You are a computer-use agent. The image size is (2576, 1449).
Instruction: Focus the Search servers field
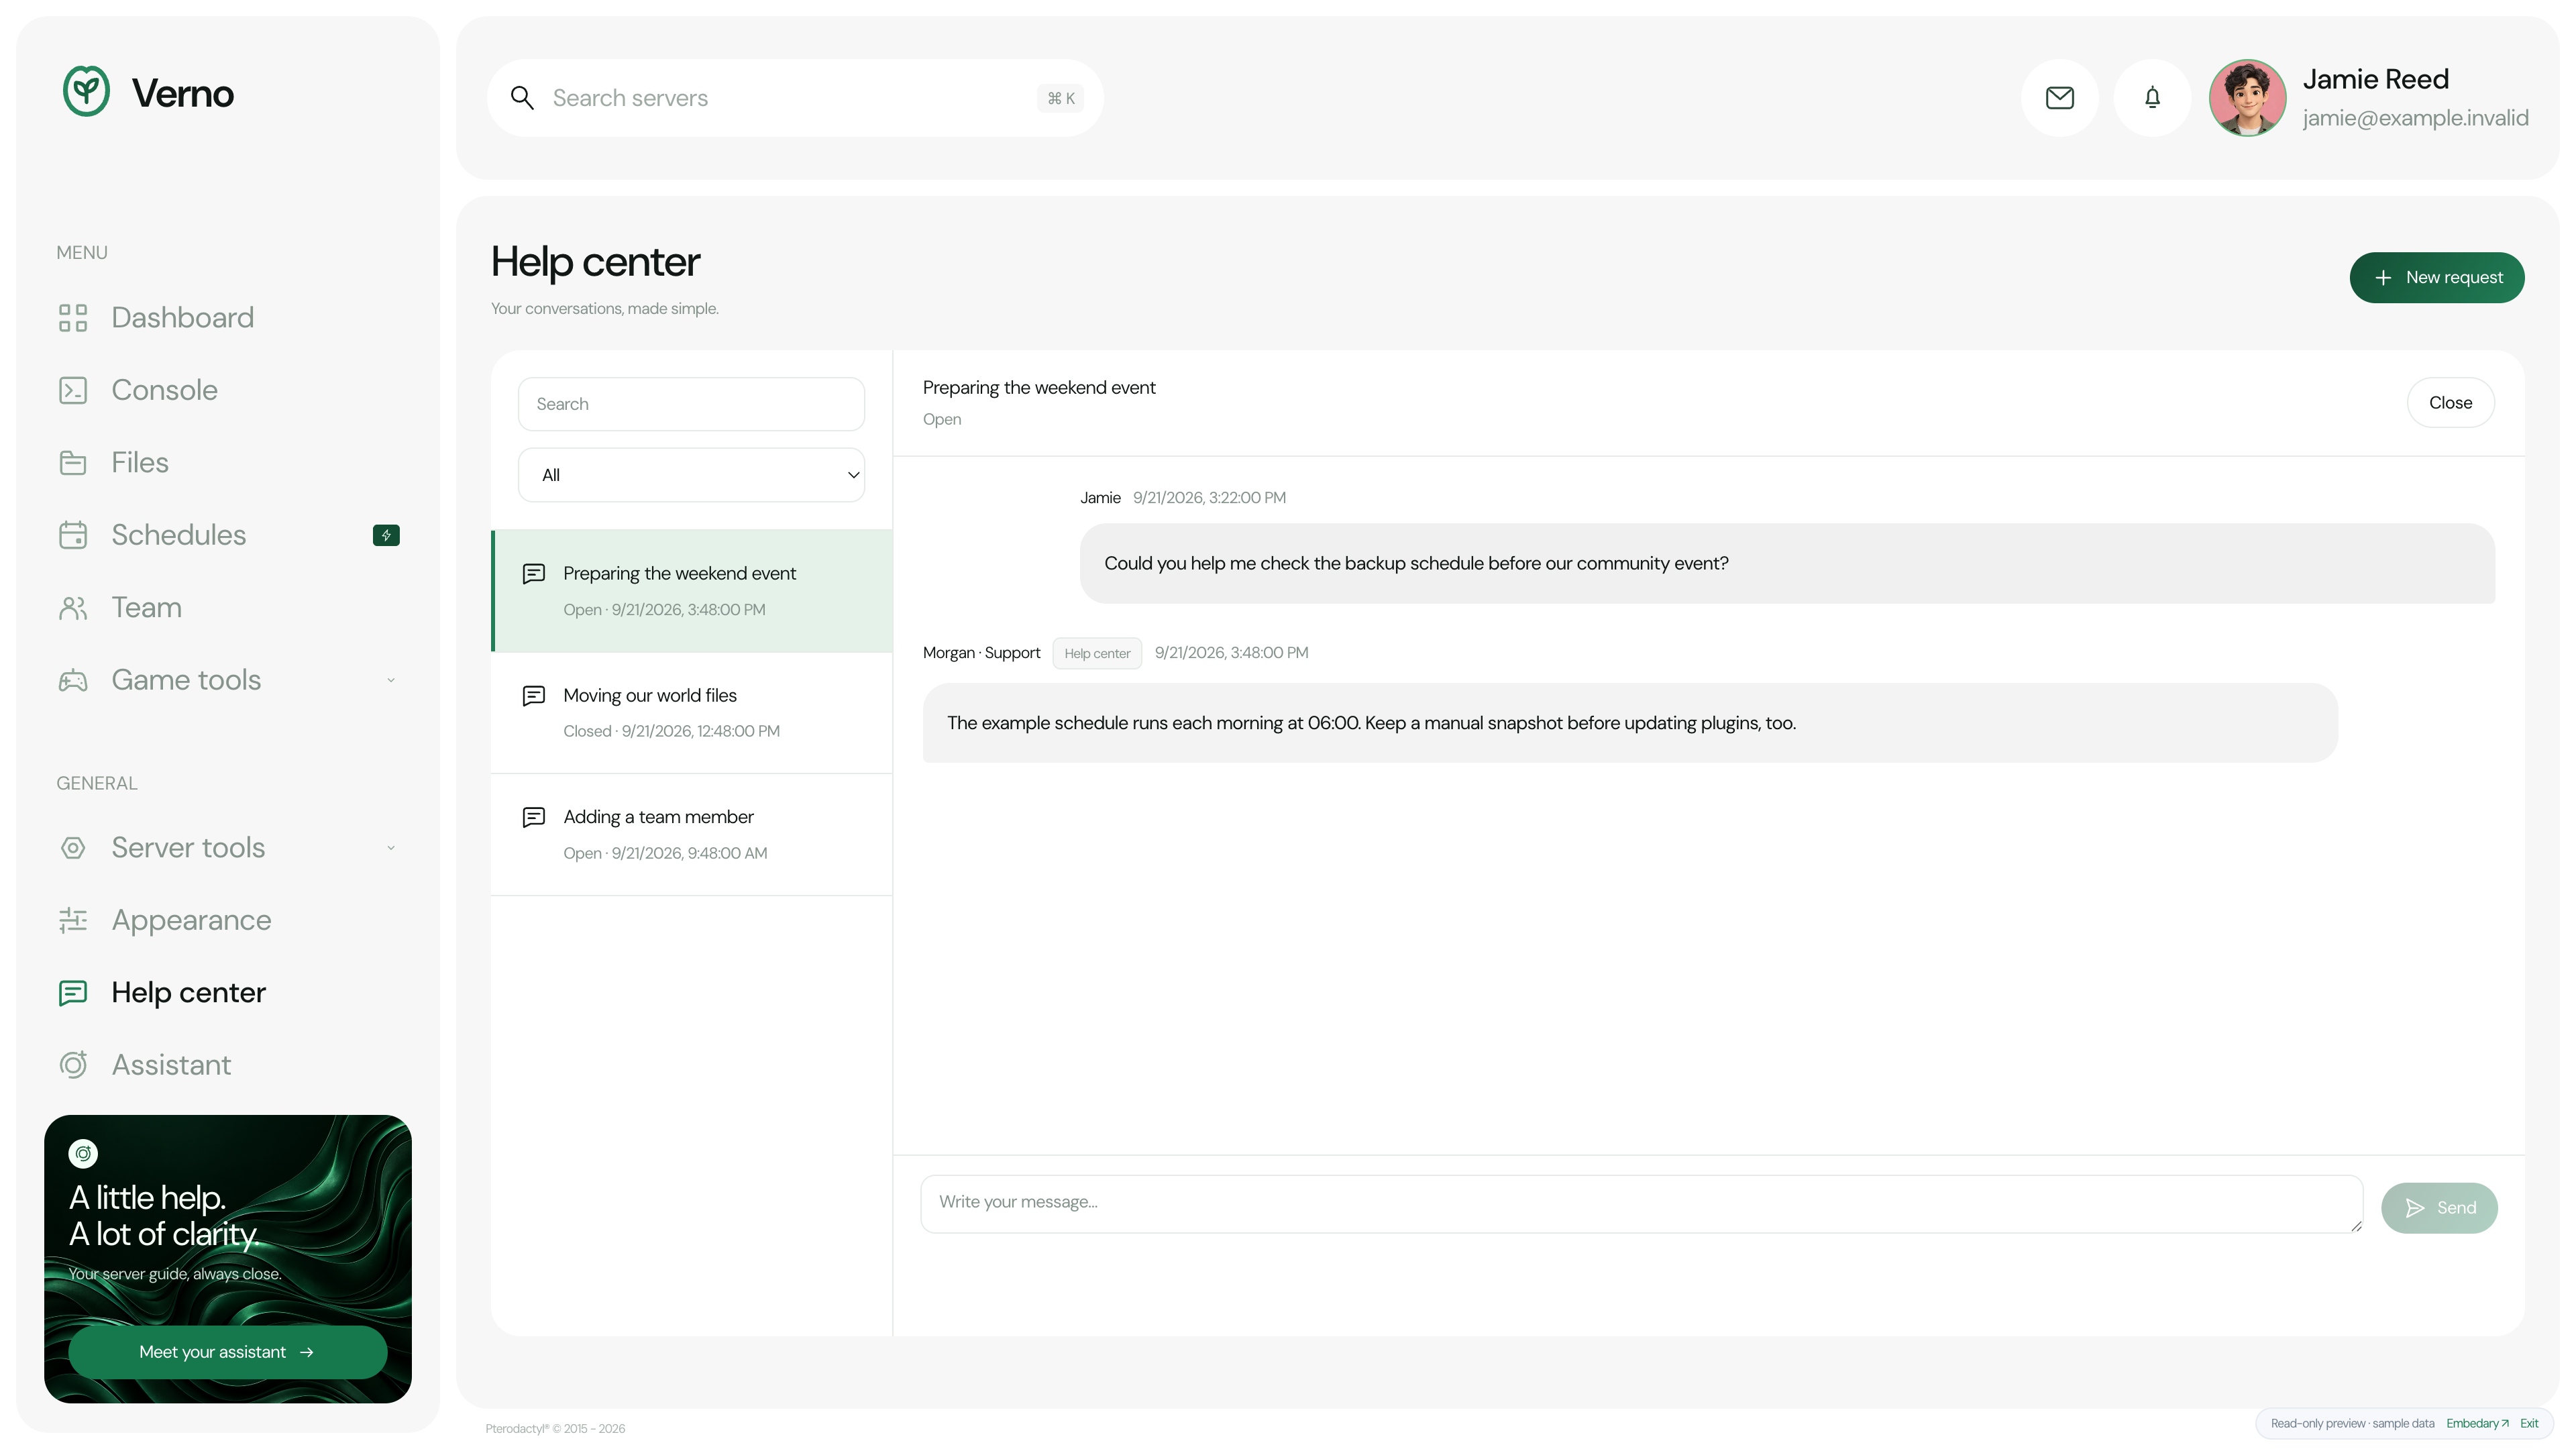(x=795, y=98)
